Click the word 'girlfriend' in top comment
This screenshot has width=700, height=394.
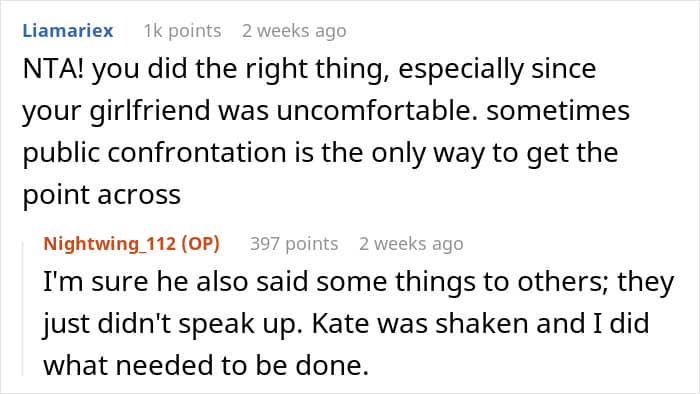pyautogui.click(x=150, y=111)
